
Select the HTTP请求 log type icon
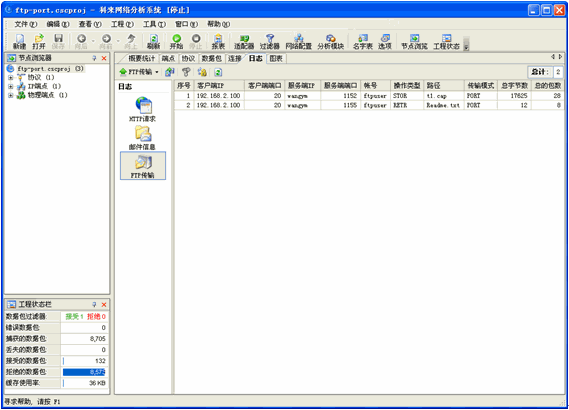pos(143,109)
